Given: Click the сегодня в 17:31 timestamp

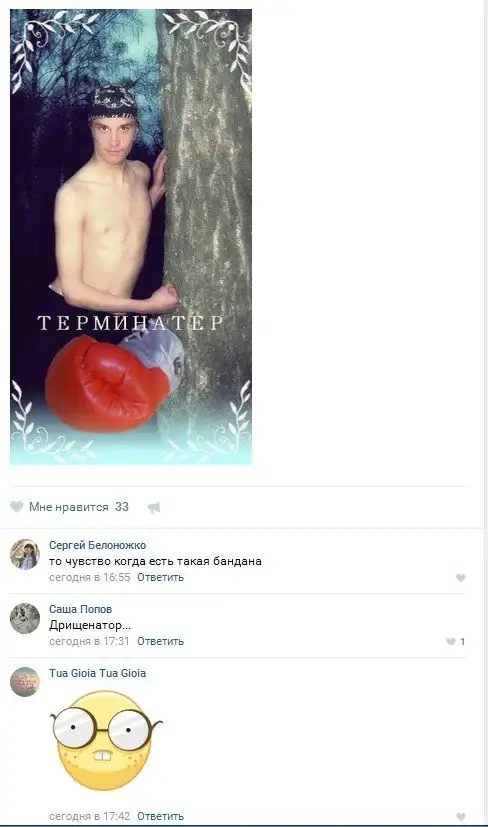Looking at the screenshot, I should coord(89,641).
